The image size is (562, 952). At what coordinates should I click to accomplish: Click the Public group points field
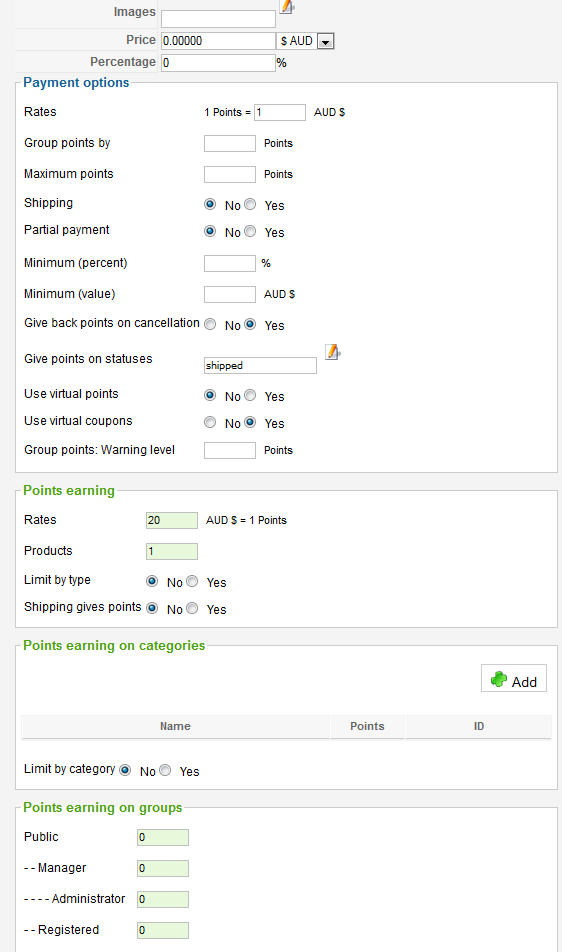pyautogui.click(x=163, y=837)
